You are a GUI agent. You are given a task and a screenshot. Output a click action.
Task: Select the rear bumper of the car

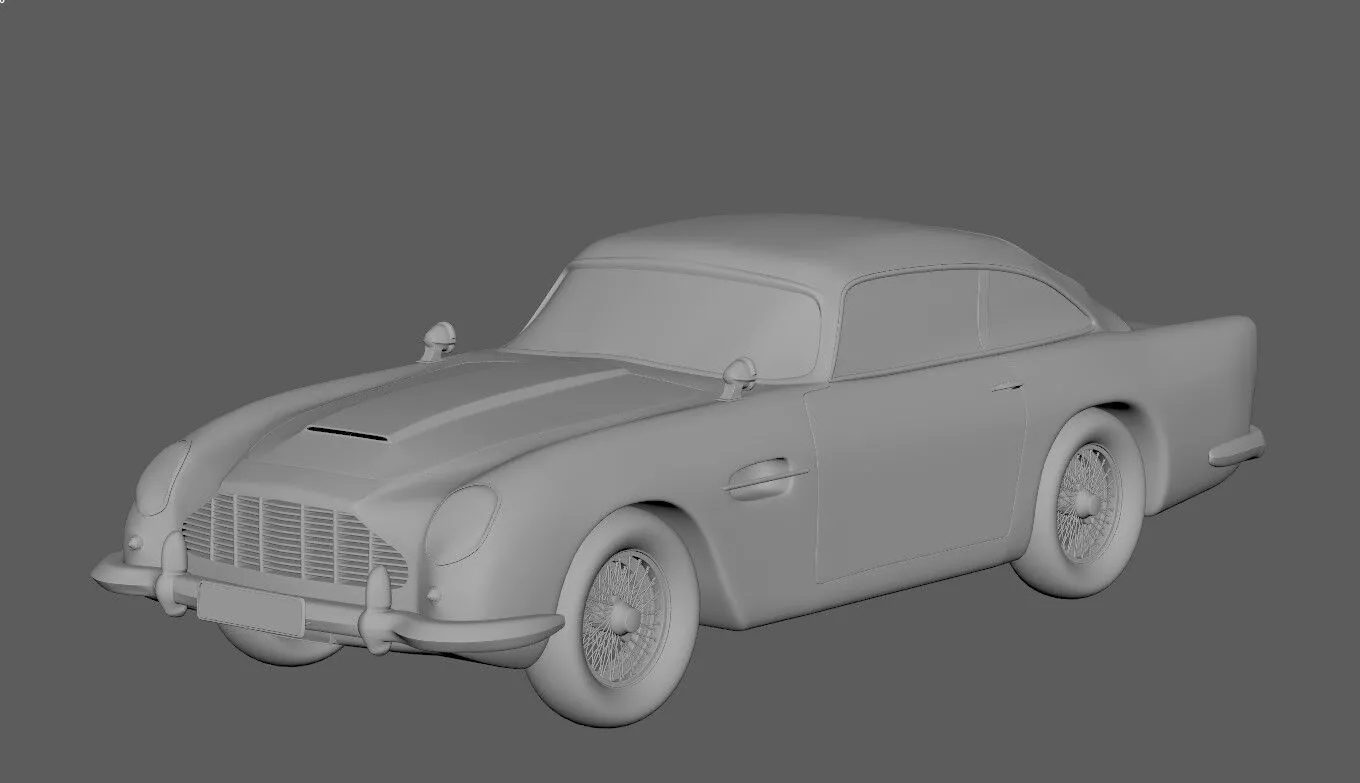[x=1237, y=446]
